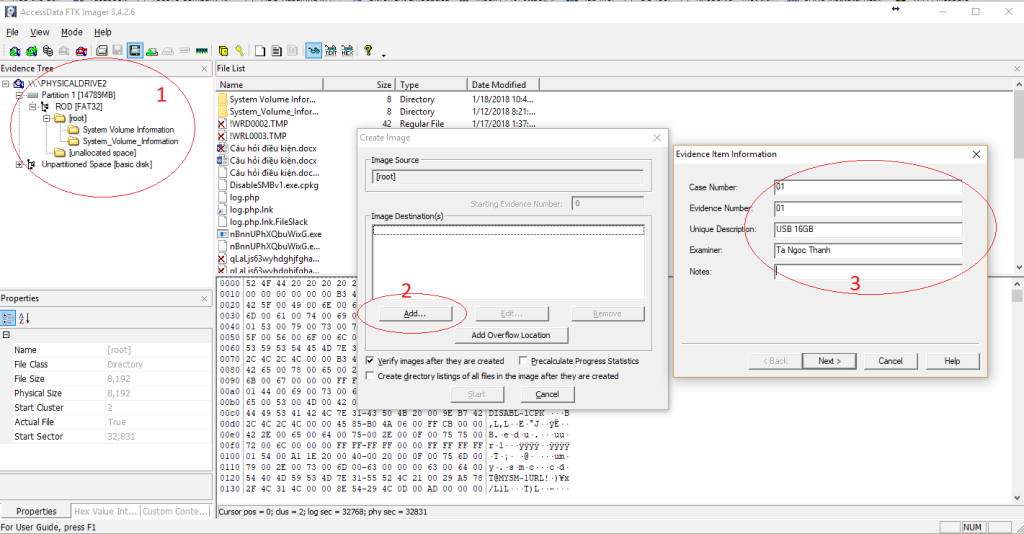This screenshot has width=1024, height=534.
Task: Open the Image Mounting toolbar icon
Action: [x=48, y=50]
